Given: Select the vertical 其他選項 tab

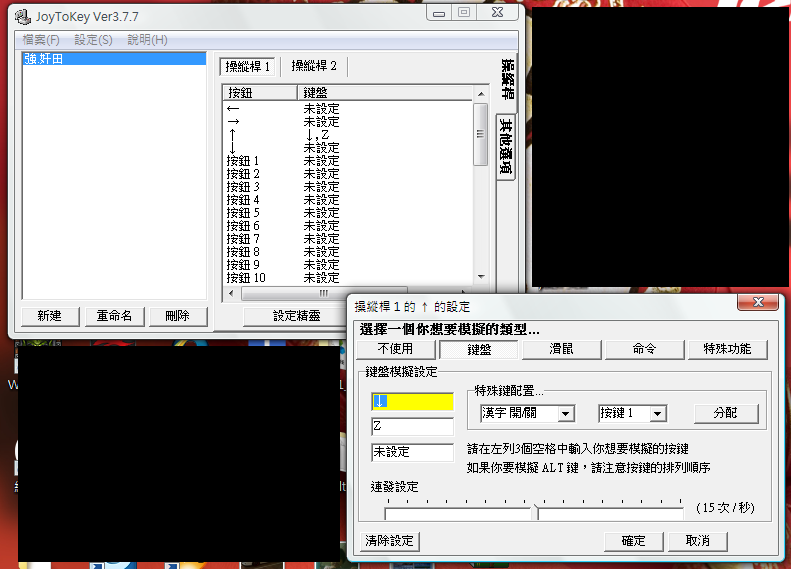Looking at the screenshot, I should click(x=505, y=146).
